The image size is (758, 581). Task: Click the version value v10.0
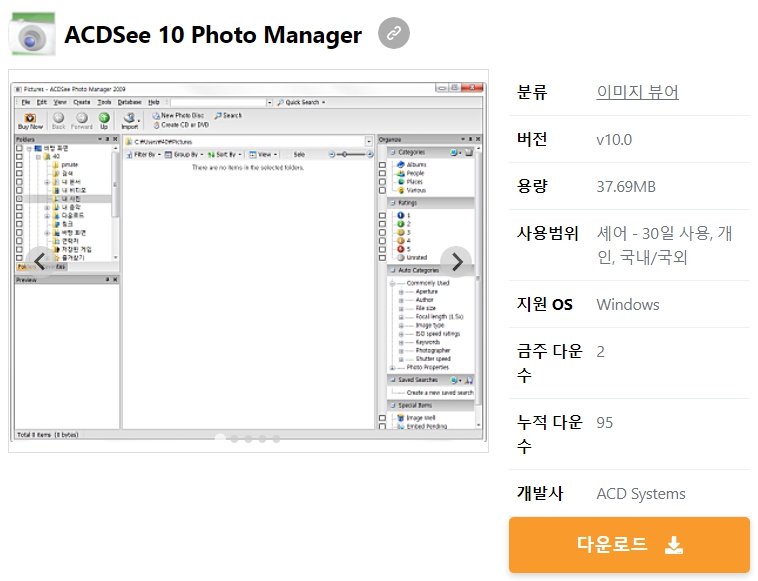[614, 140]
